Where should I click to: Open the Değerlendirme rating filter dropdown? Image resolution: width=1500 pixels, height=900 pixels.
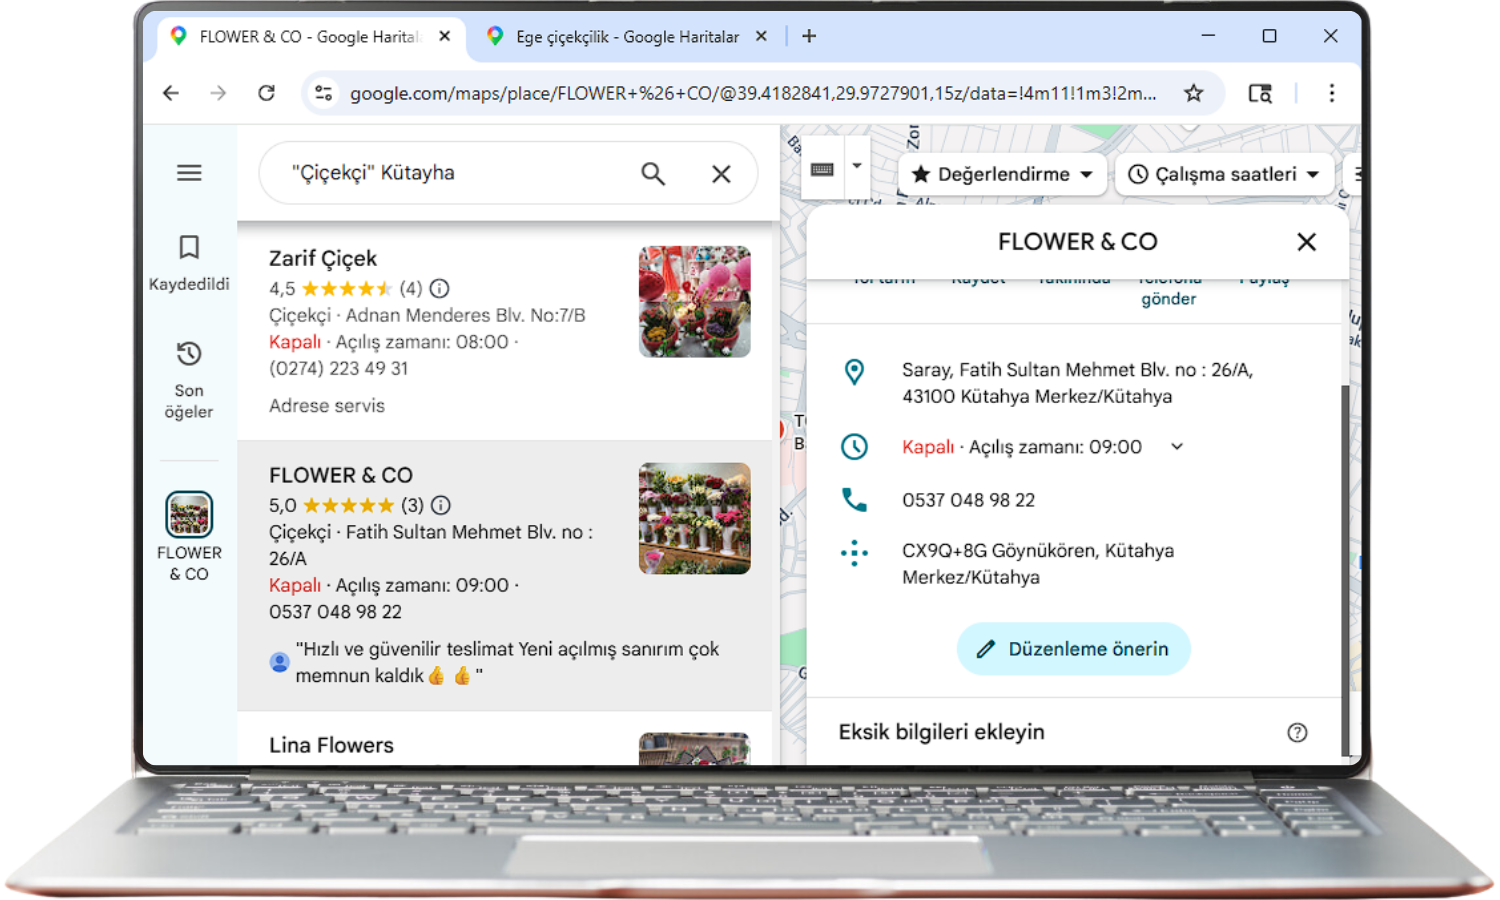(1002, 174)
